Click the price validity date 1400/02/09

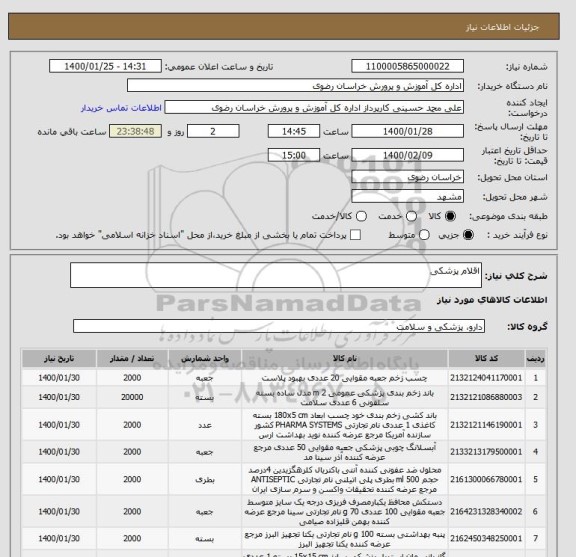coord(407,155)
